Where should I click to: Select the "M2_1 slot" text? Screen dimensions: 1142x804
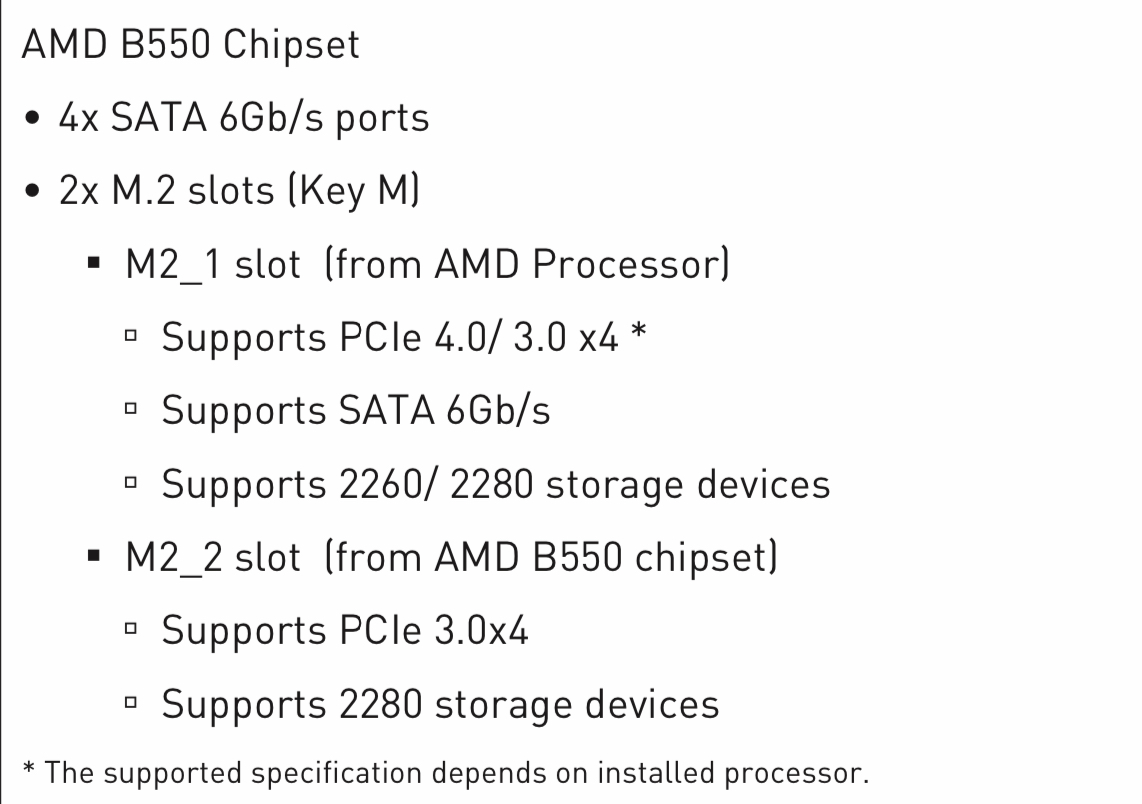point(212,265)
